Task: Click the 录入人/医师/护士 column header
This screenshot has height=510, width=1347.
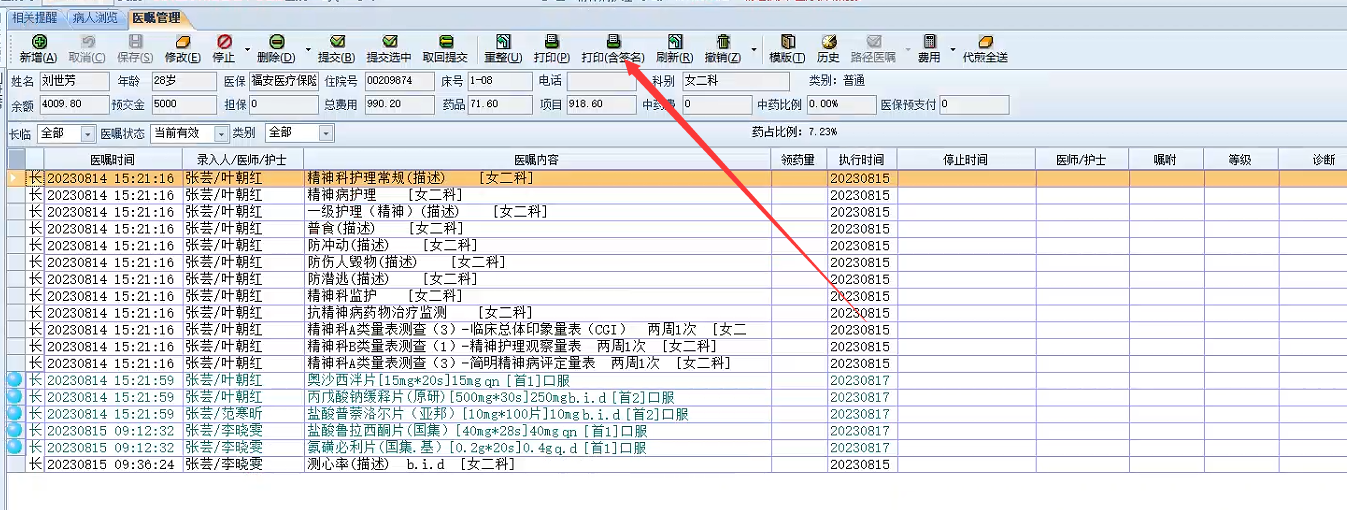Action: (243, 160)
